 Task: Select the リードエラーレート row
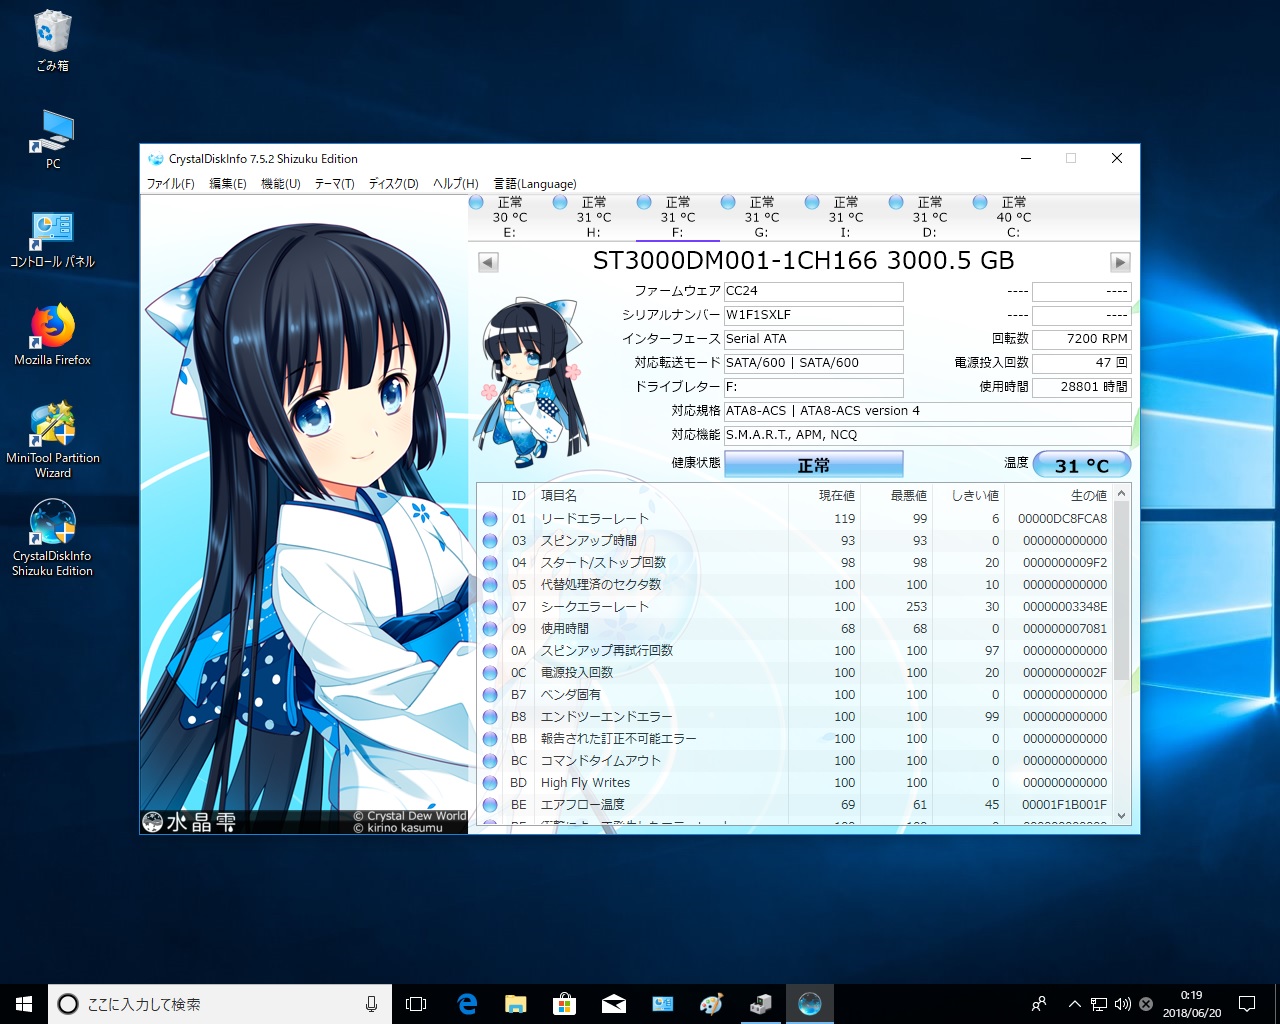point(795,519)
